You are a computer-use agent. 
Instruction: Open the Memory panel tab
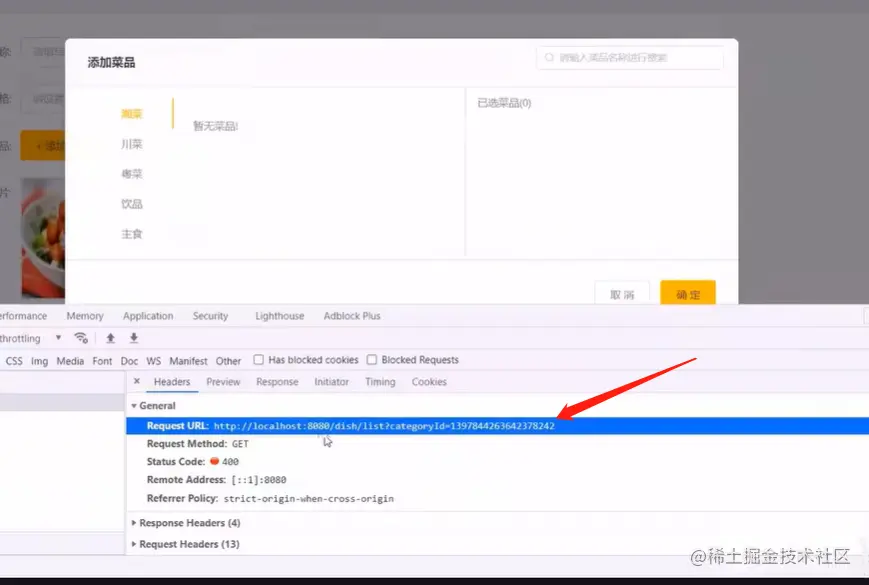[85, 316]
